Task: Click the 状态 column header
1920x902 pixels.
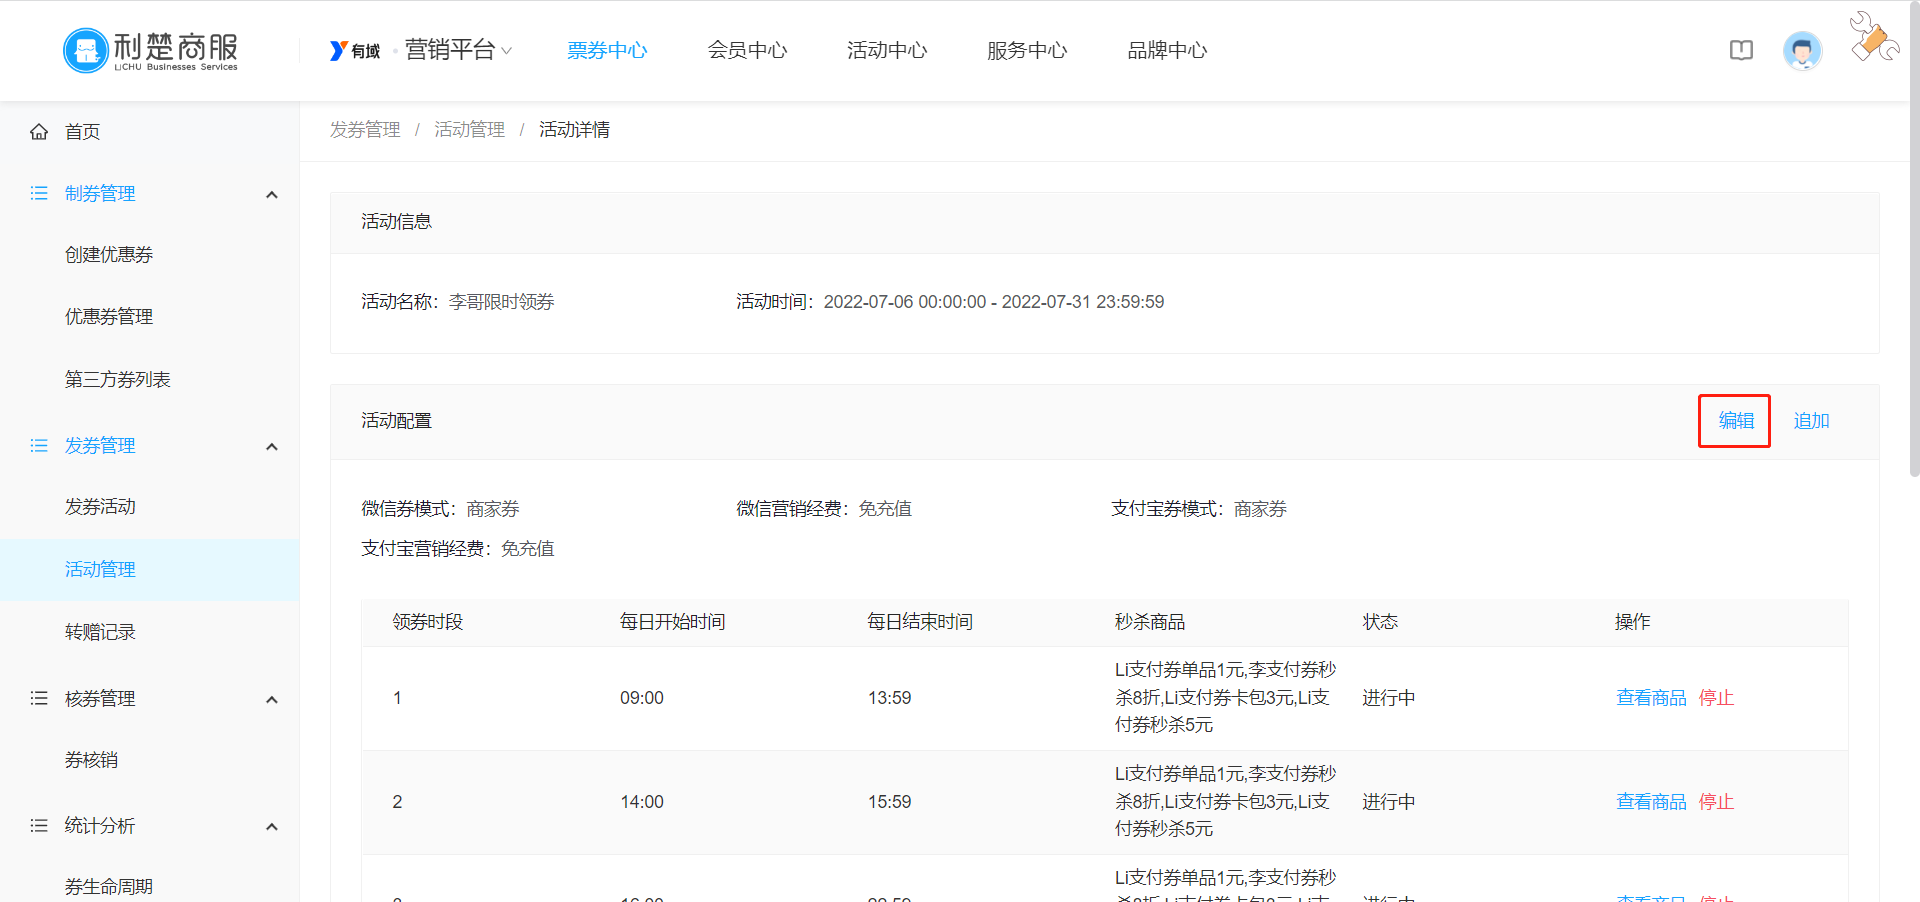Action: pyautogui.click(x=1380, y=622)
